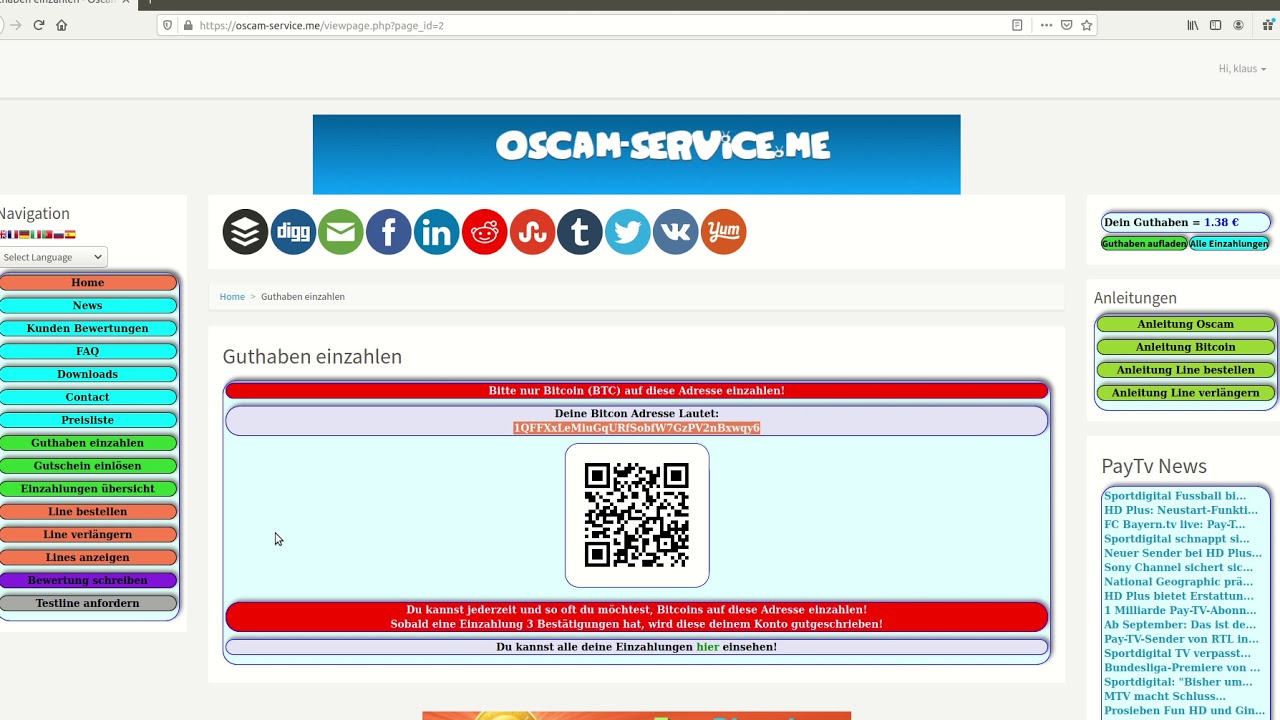Open Line verlängern navigation item
This screenshot has height=720, width=1280.
click(88, 535)
